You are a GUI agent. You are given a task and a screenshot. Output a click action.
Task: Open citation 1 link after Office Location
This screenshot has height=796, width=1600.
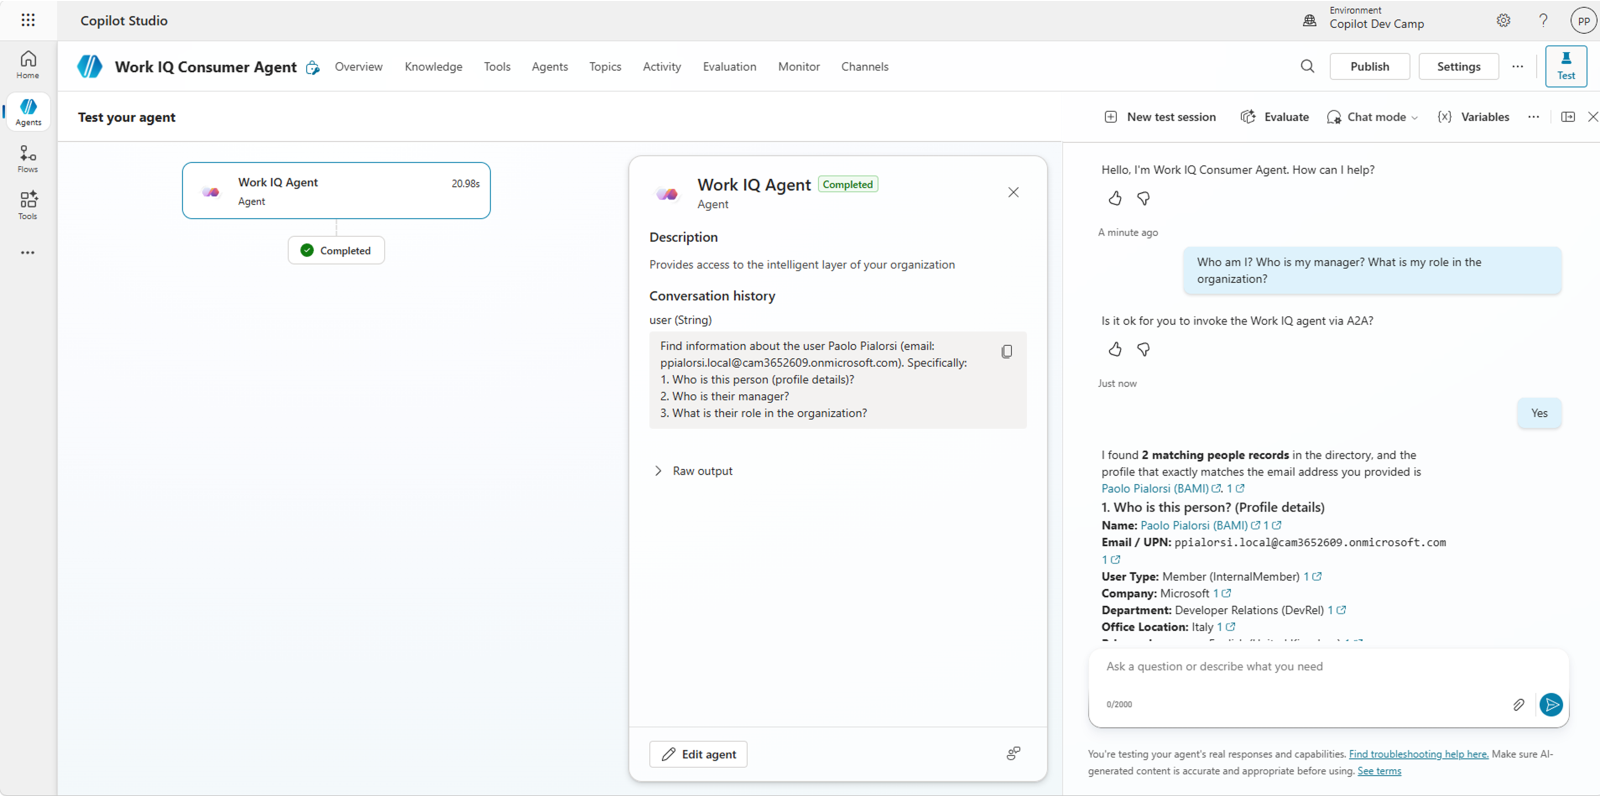(x=1226, y=627)
